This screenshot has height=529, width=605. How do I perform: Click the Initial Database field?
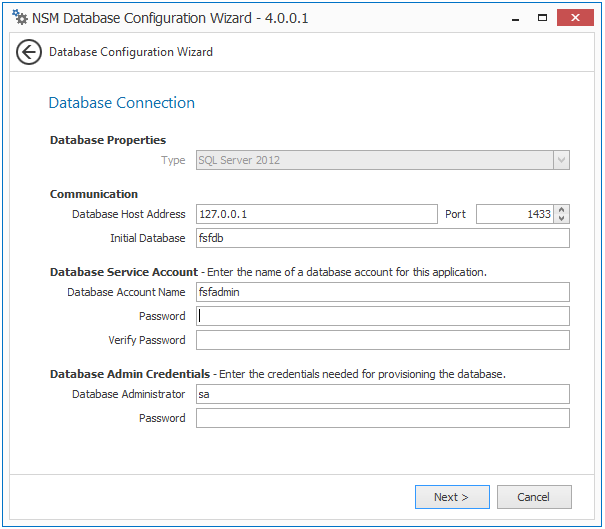382,238
